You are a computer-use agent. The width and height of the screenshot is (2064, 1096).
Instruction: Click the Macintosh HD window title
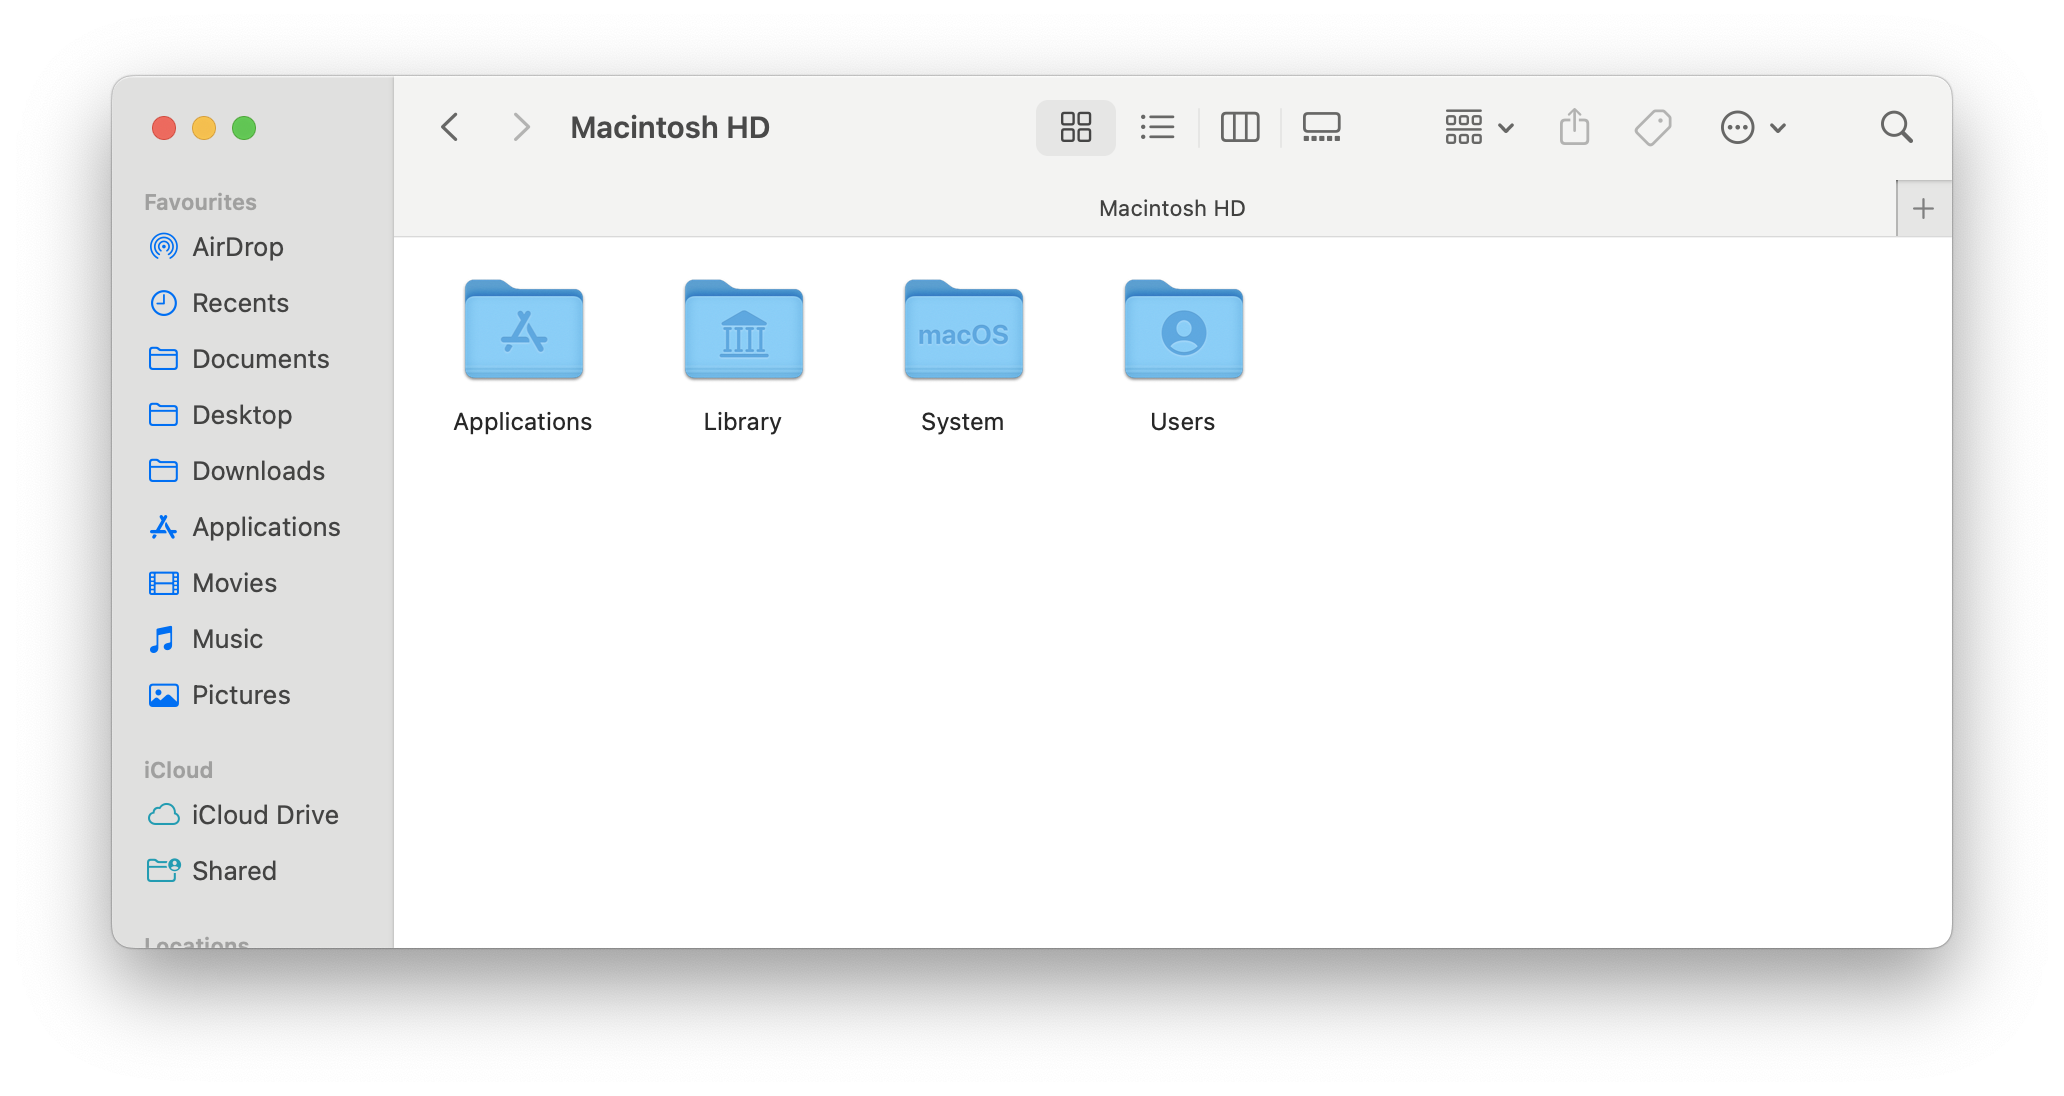coord(670,127)
